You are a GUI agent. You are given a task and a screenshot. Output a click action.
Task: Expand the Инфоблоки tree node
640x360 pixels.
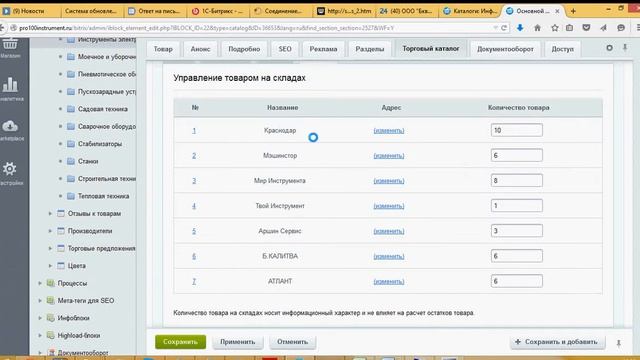click(x=40, y=318)
